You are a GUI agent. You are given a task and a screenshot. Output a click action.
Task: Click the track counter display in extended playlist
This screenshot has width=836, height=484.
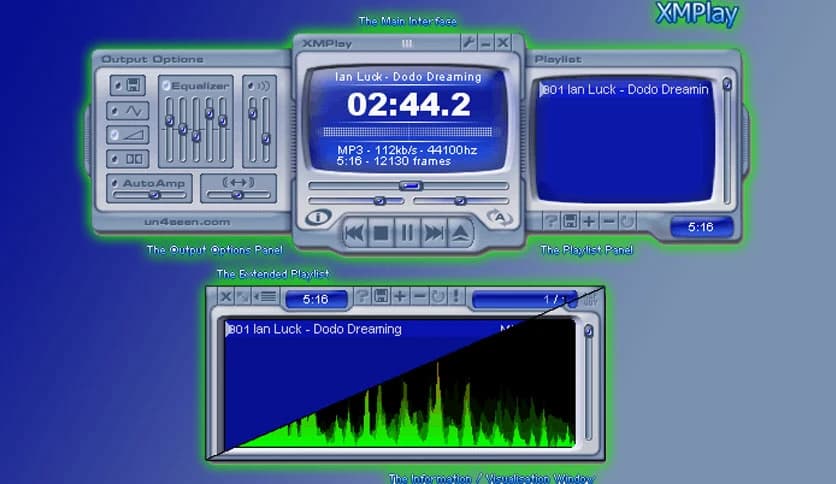pyautogui.click(x=524, y=300)
